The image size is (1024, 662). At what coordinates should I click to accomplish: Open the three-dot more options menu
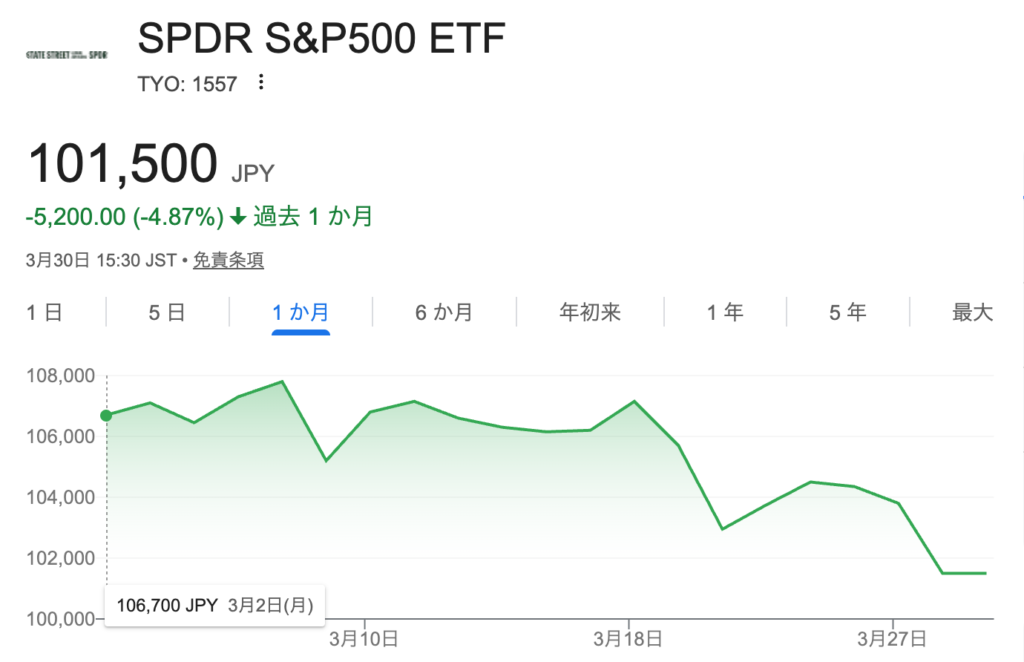click(x=261, y=83)
